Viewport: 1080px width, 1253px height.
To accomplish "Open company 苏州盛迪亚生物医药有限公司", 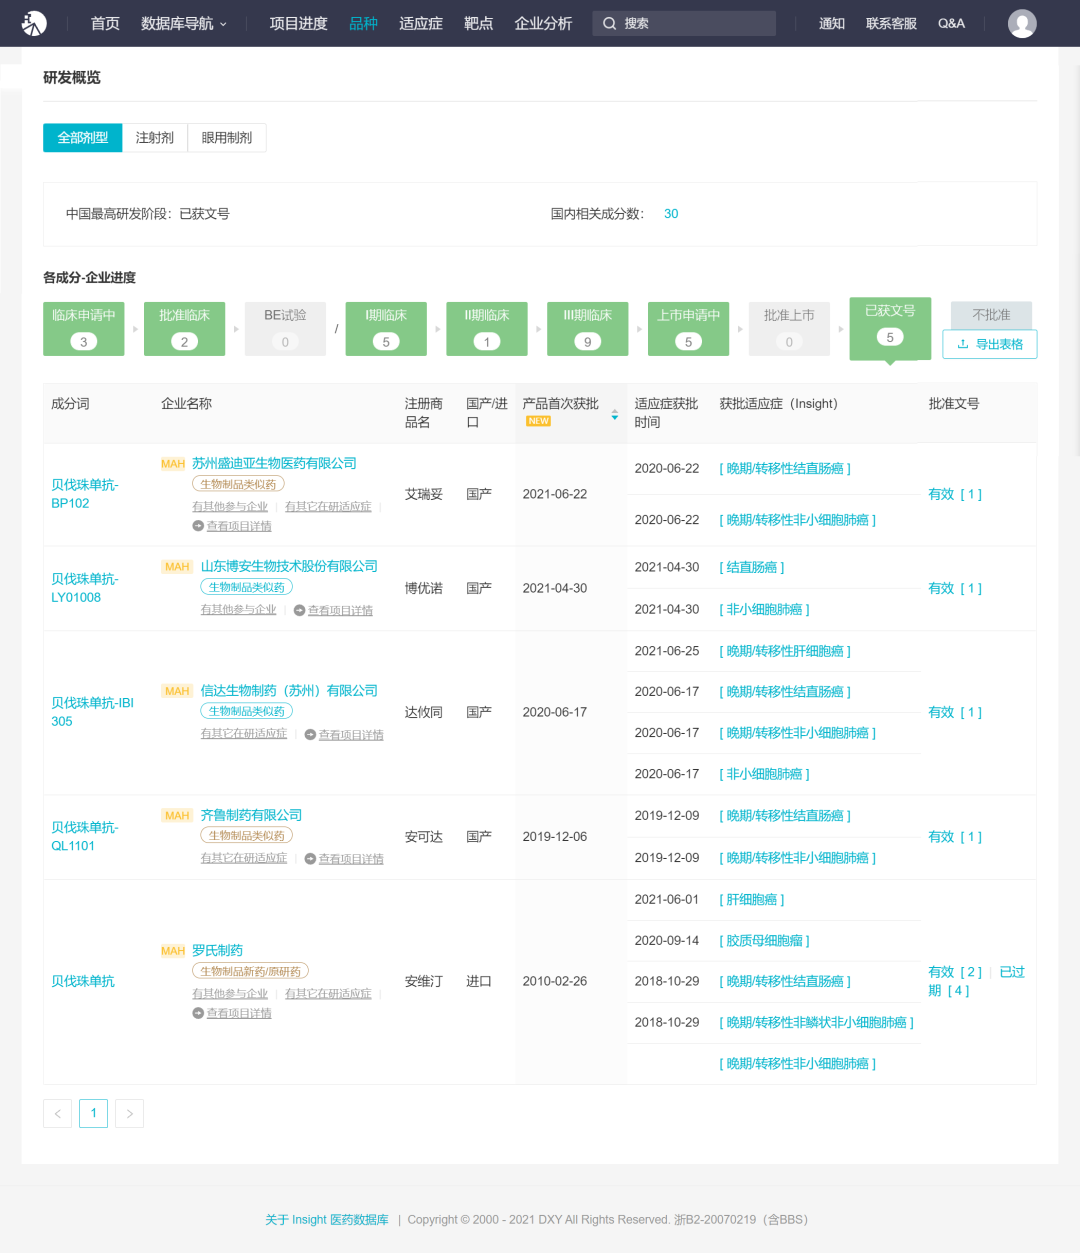I will (274, 464).
